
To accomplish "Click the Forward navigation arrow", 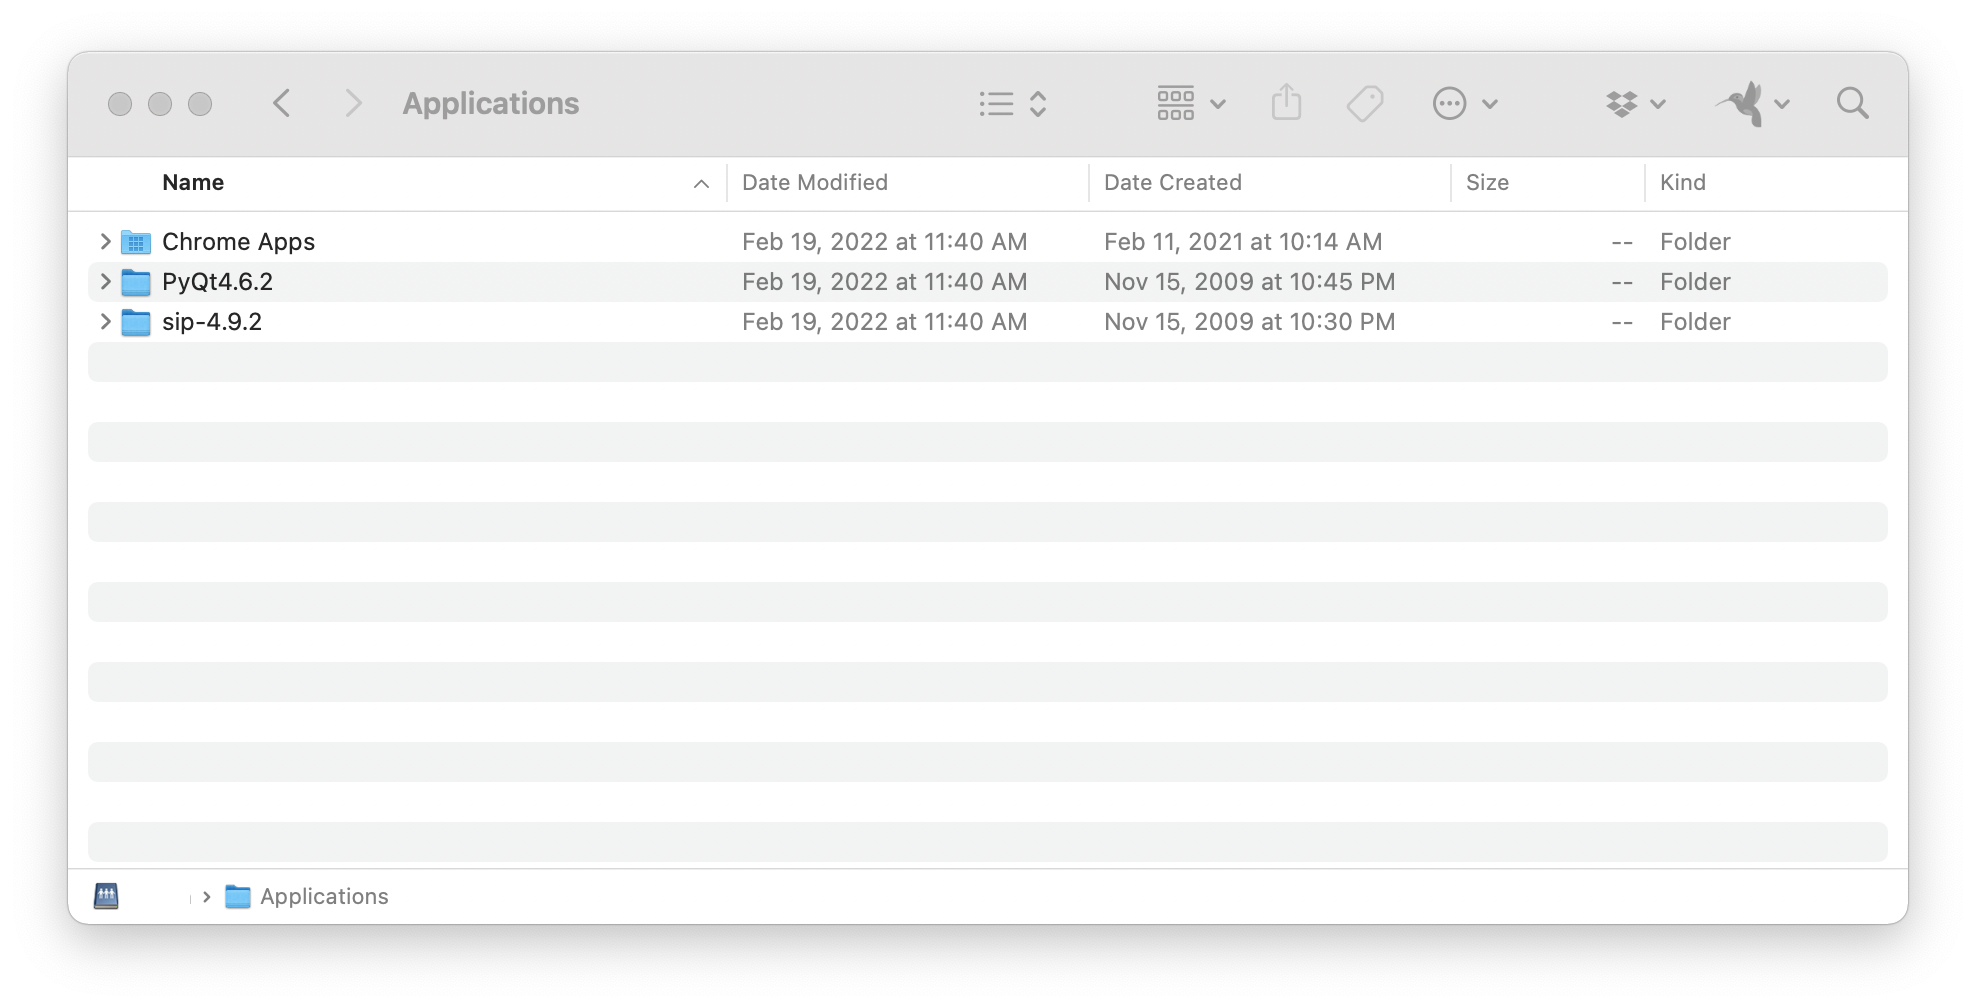I will pyautogui.click(x=352, y=103).
